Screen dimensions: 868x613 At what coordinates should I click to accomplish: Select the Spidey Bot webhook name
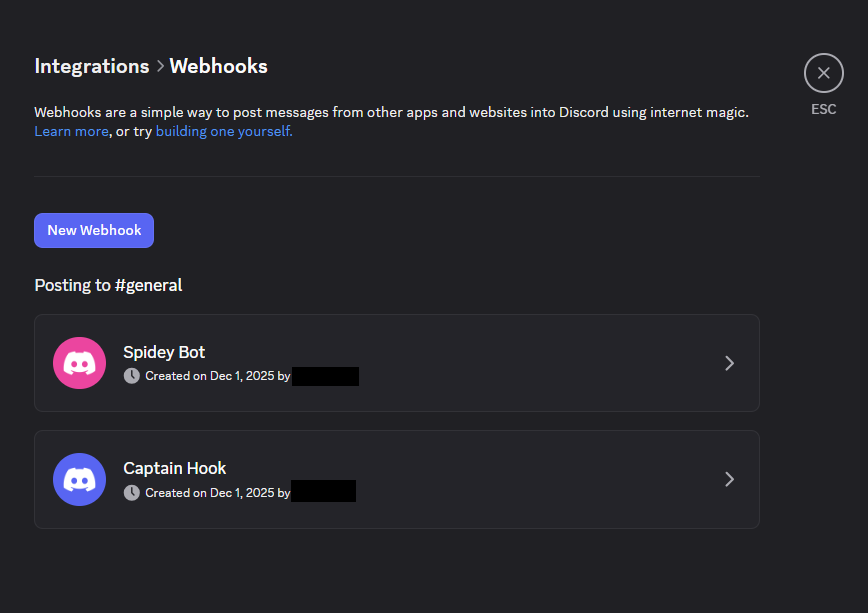164,352
